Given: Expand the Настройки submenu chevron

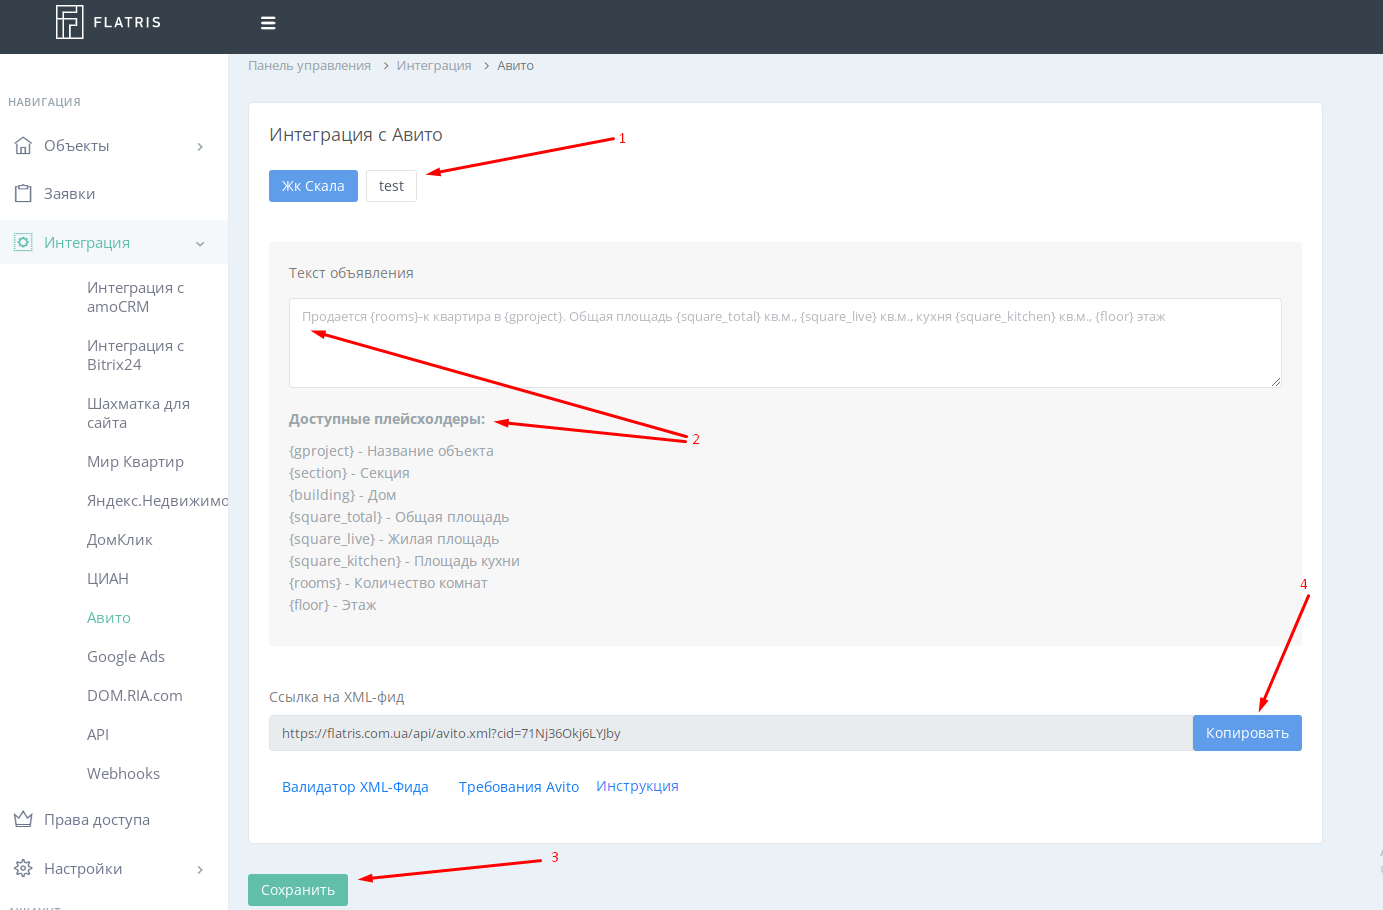Looking at the screenshot, I should click(200, 870).
